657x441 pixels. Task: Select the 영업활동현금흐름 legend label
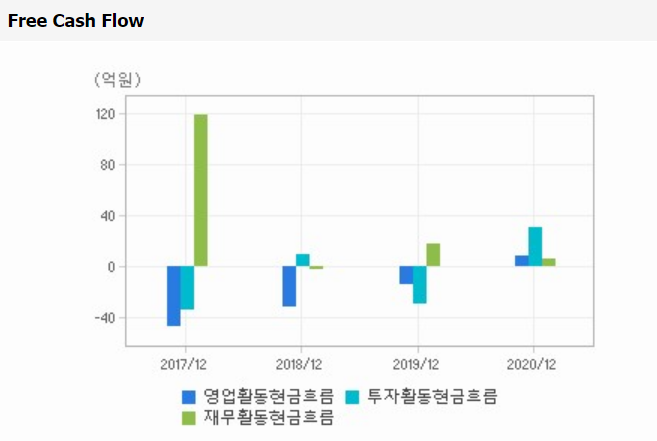(269, 396)
